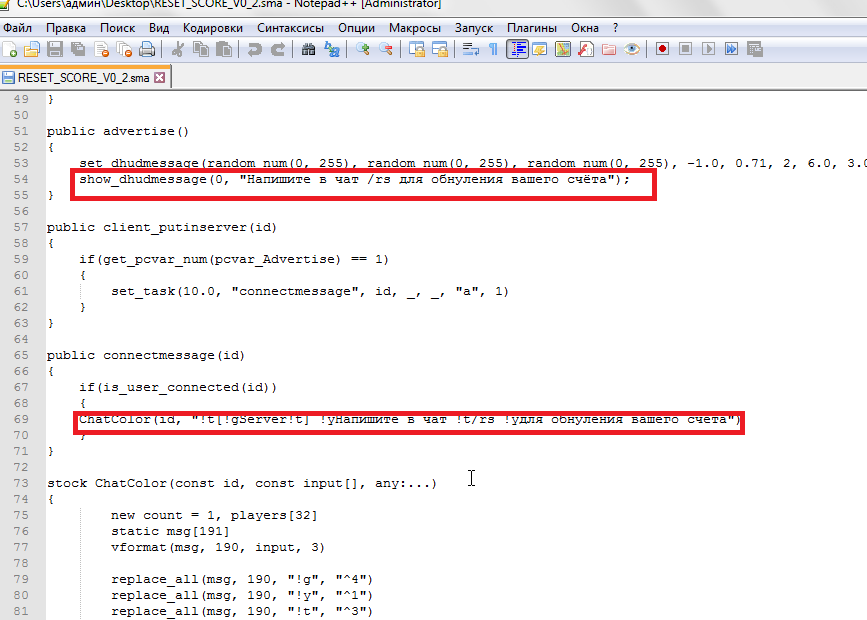Click the set_task connectmessage line
The image size is (867, 620).
(x=310, y=291)
